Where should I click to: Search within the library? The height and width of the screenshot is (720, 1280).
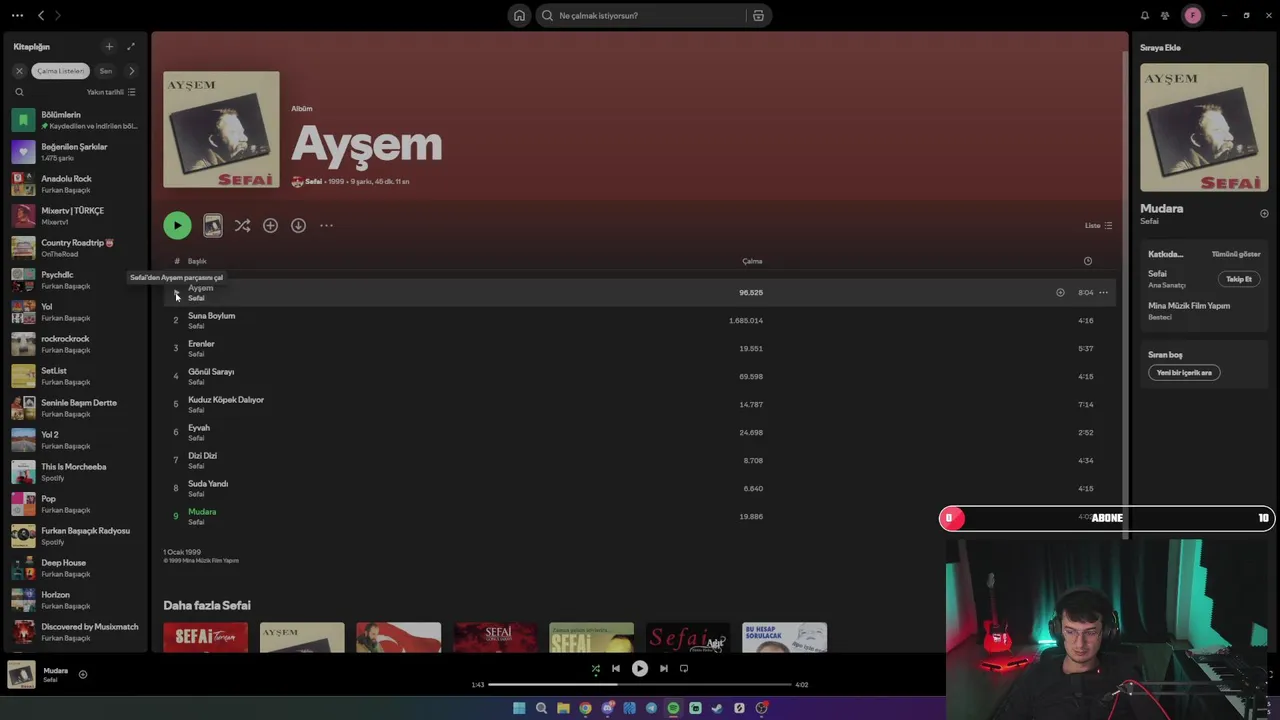click(19, 92)
